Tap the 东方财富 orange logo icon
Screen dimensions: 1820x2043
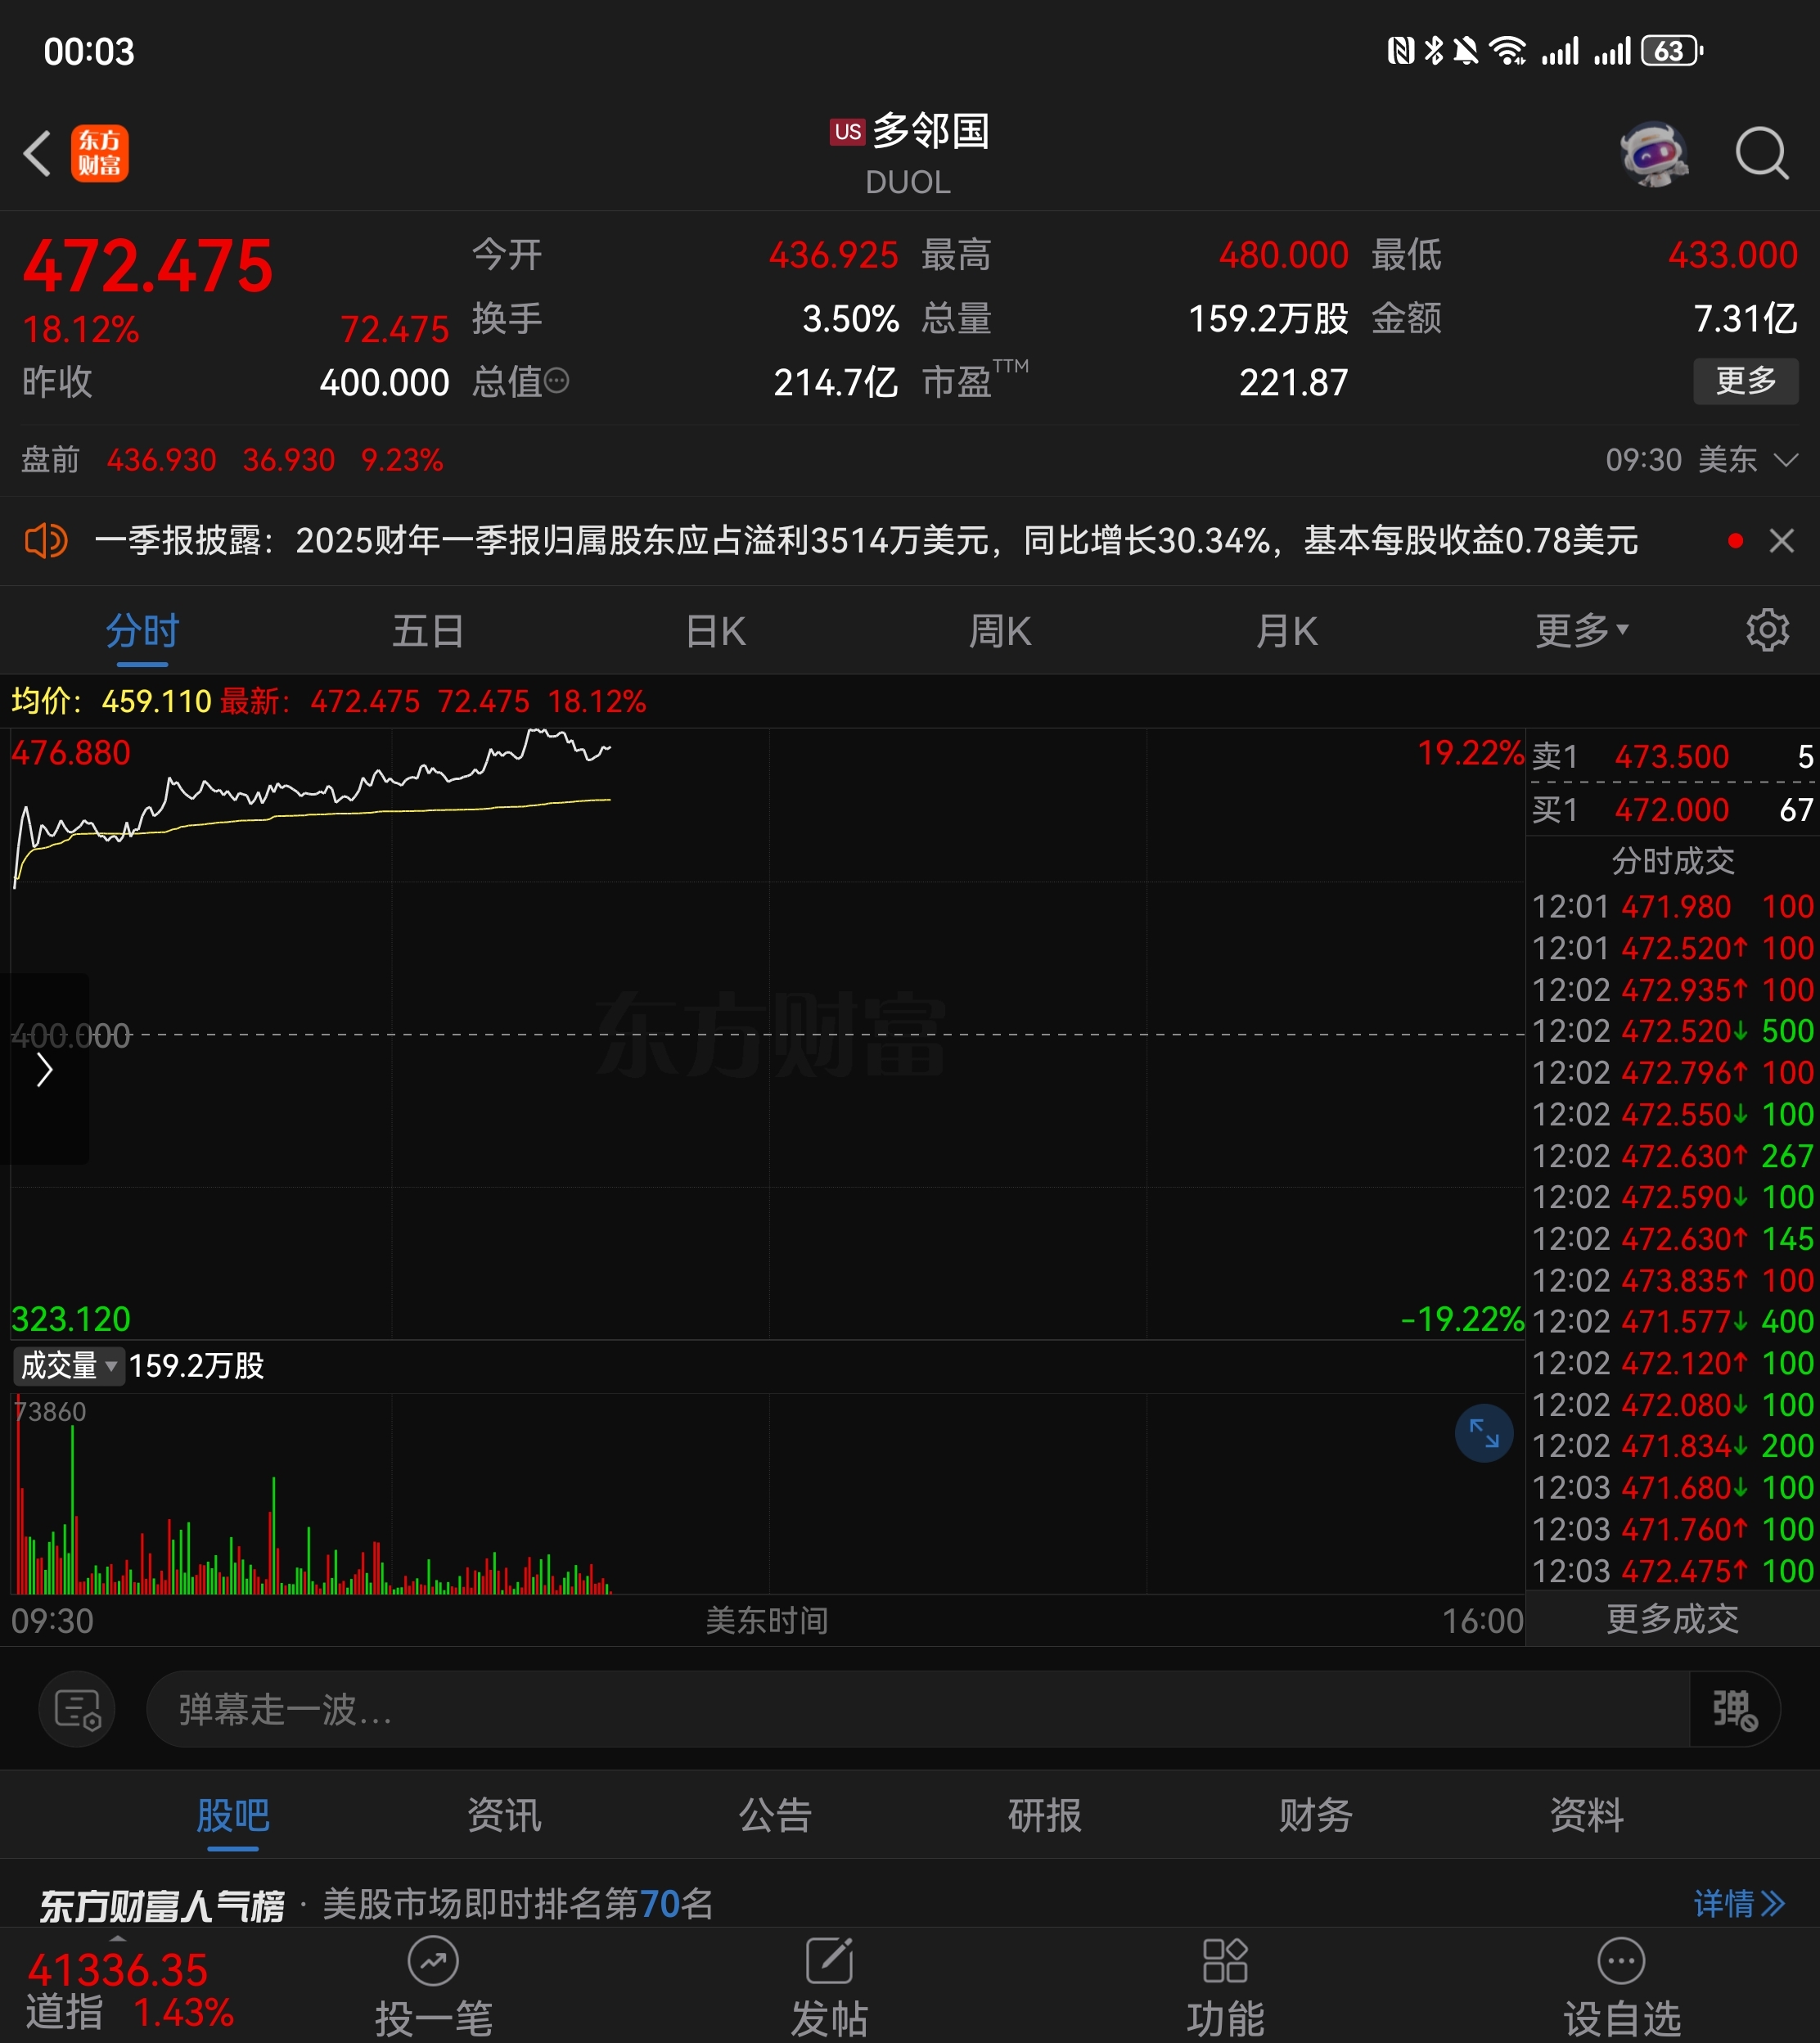[100, 154]
